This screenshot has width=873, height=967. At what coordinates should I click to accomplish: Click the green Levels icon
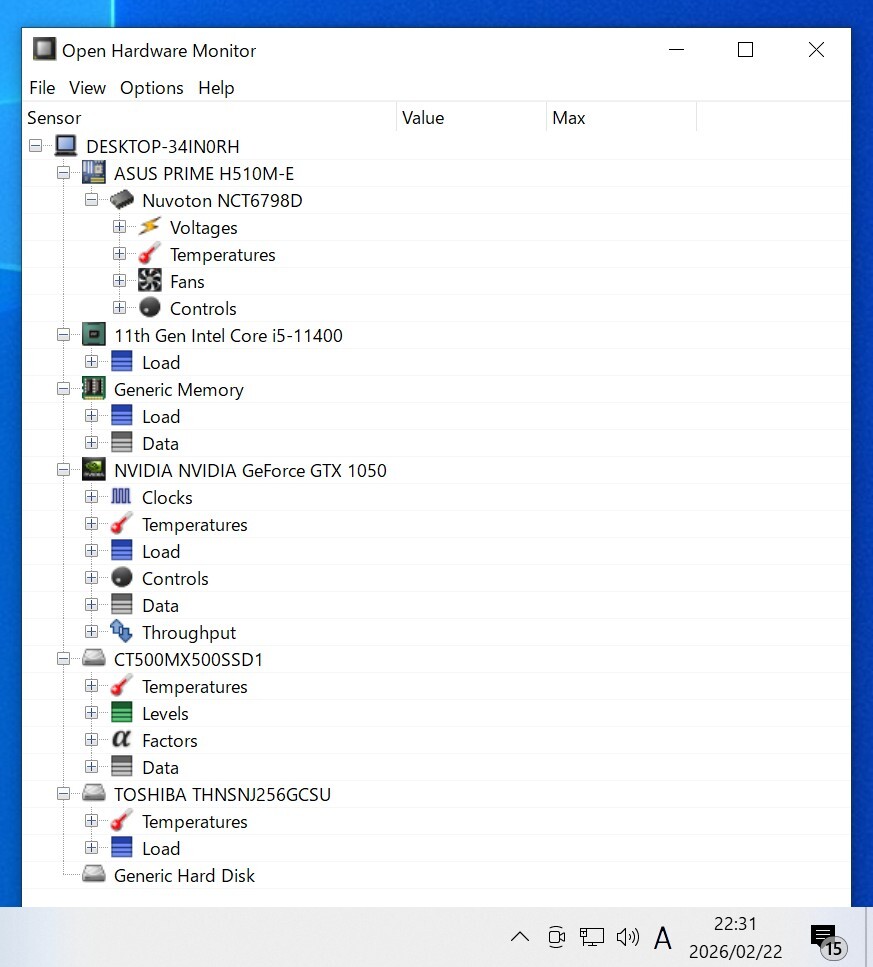tap(121, 713)
